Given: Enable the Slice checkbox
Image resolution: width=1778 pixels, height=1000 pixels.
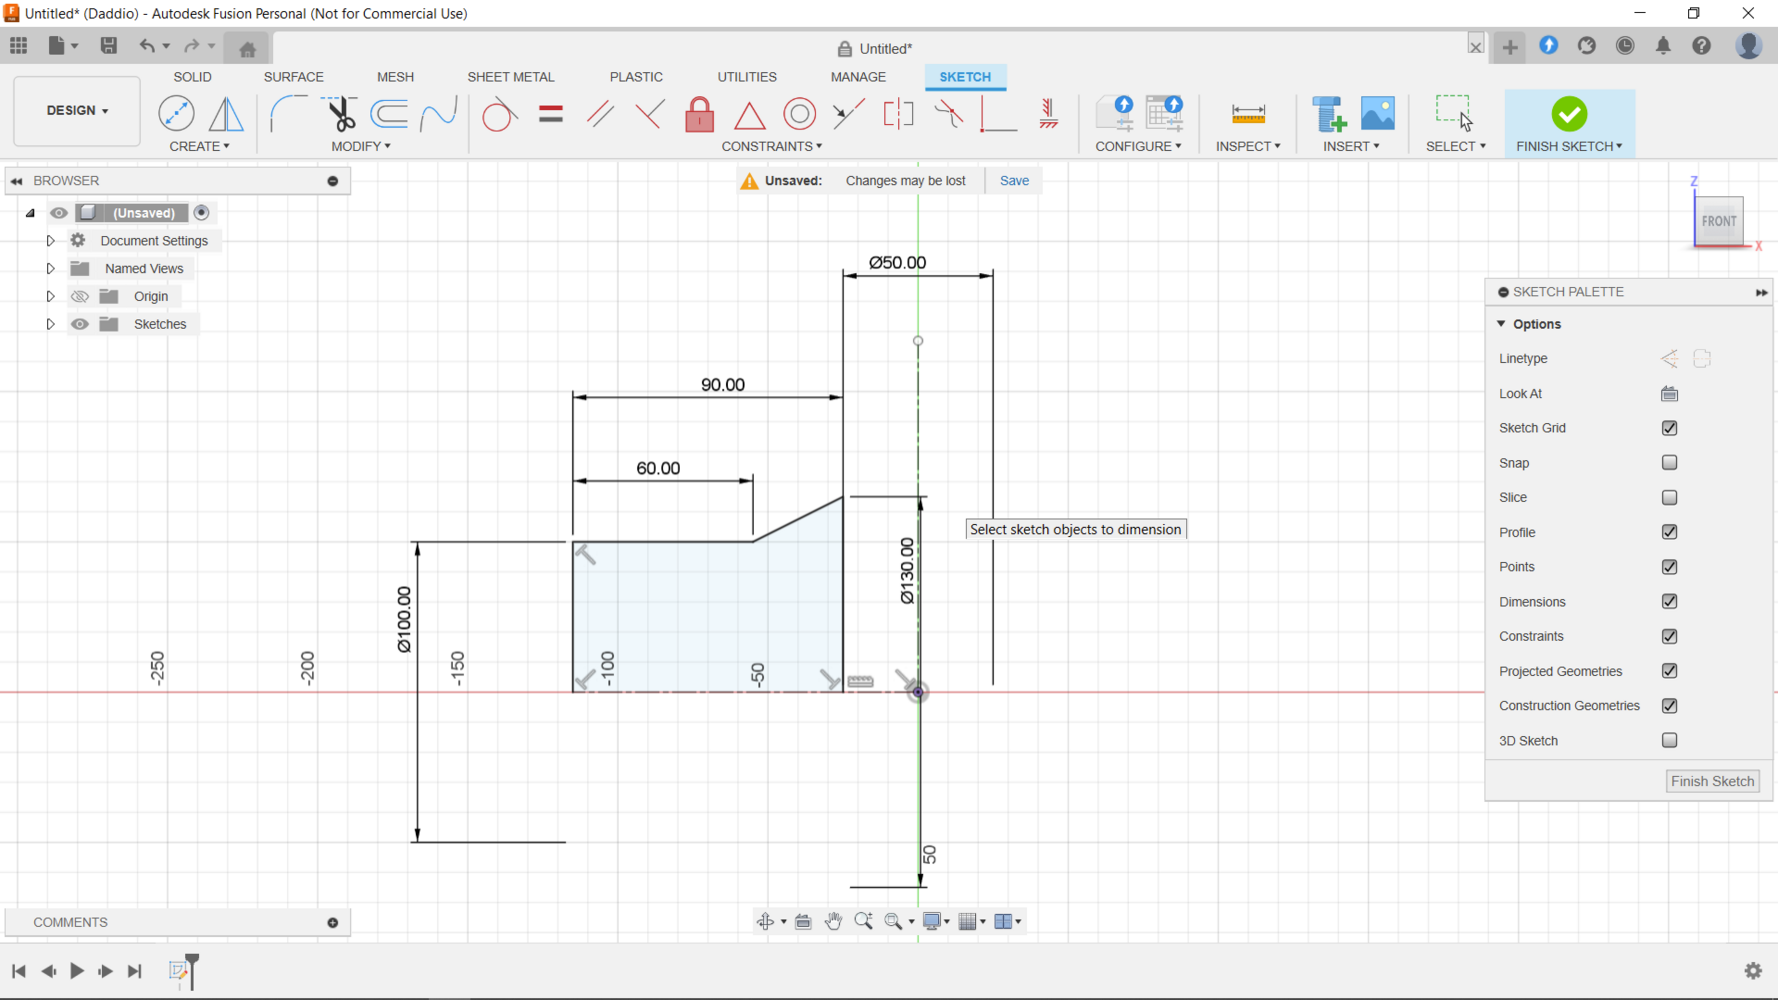Looking at the screenshot, I should [1669, 497].
